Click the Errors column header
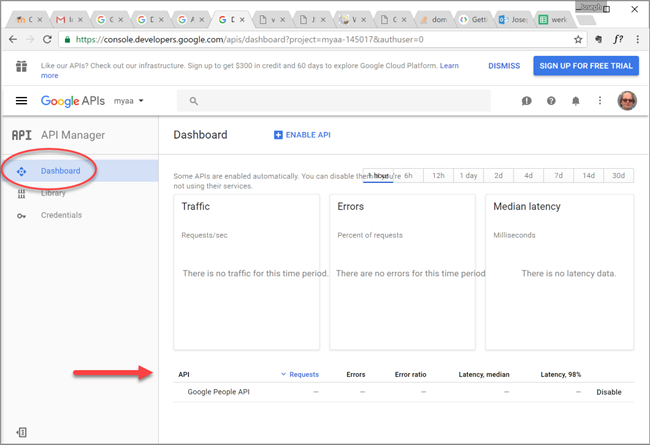650x445 pixels. pyautogui.click(x=356, y=374)
